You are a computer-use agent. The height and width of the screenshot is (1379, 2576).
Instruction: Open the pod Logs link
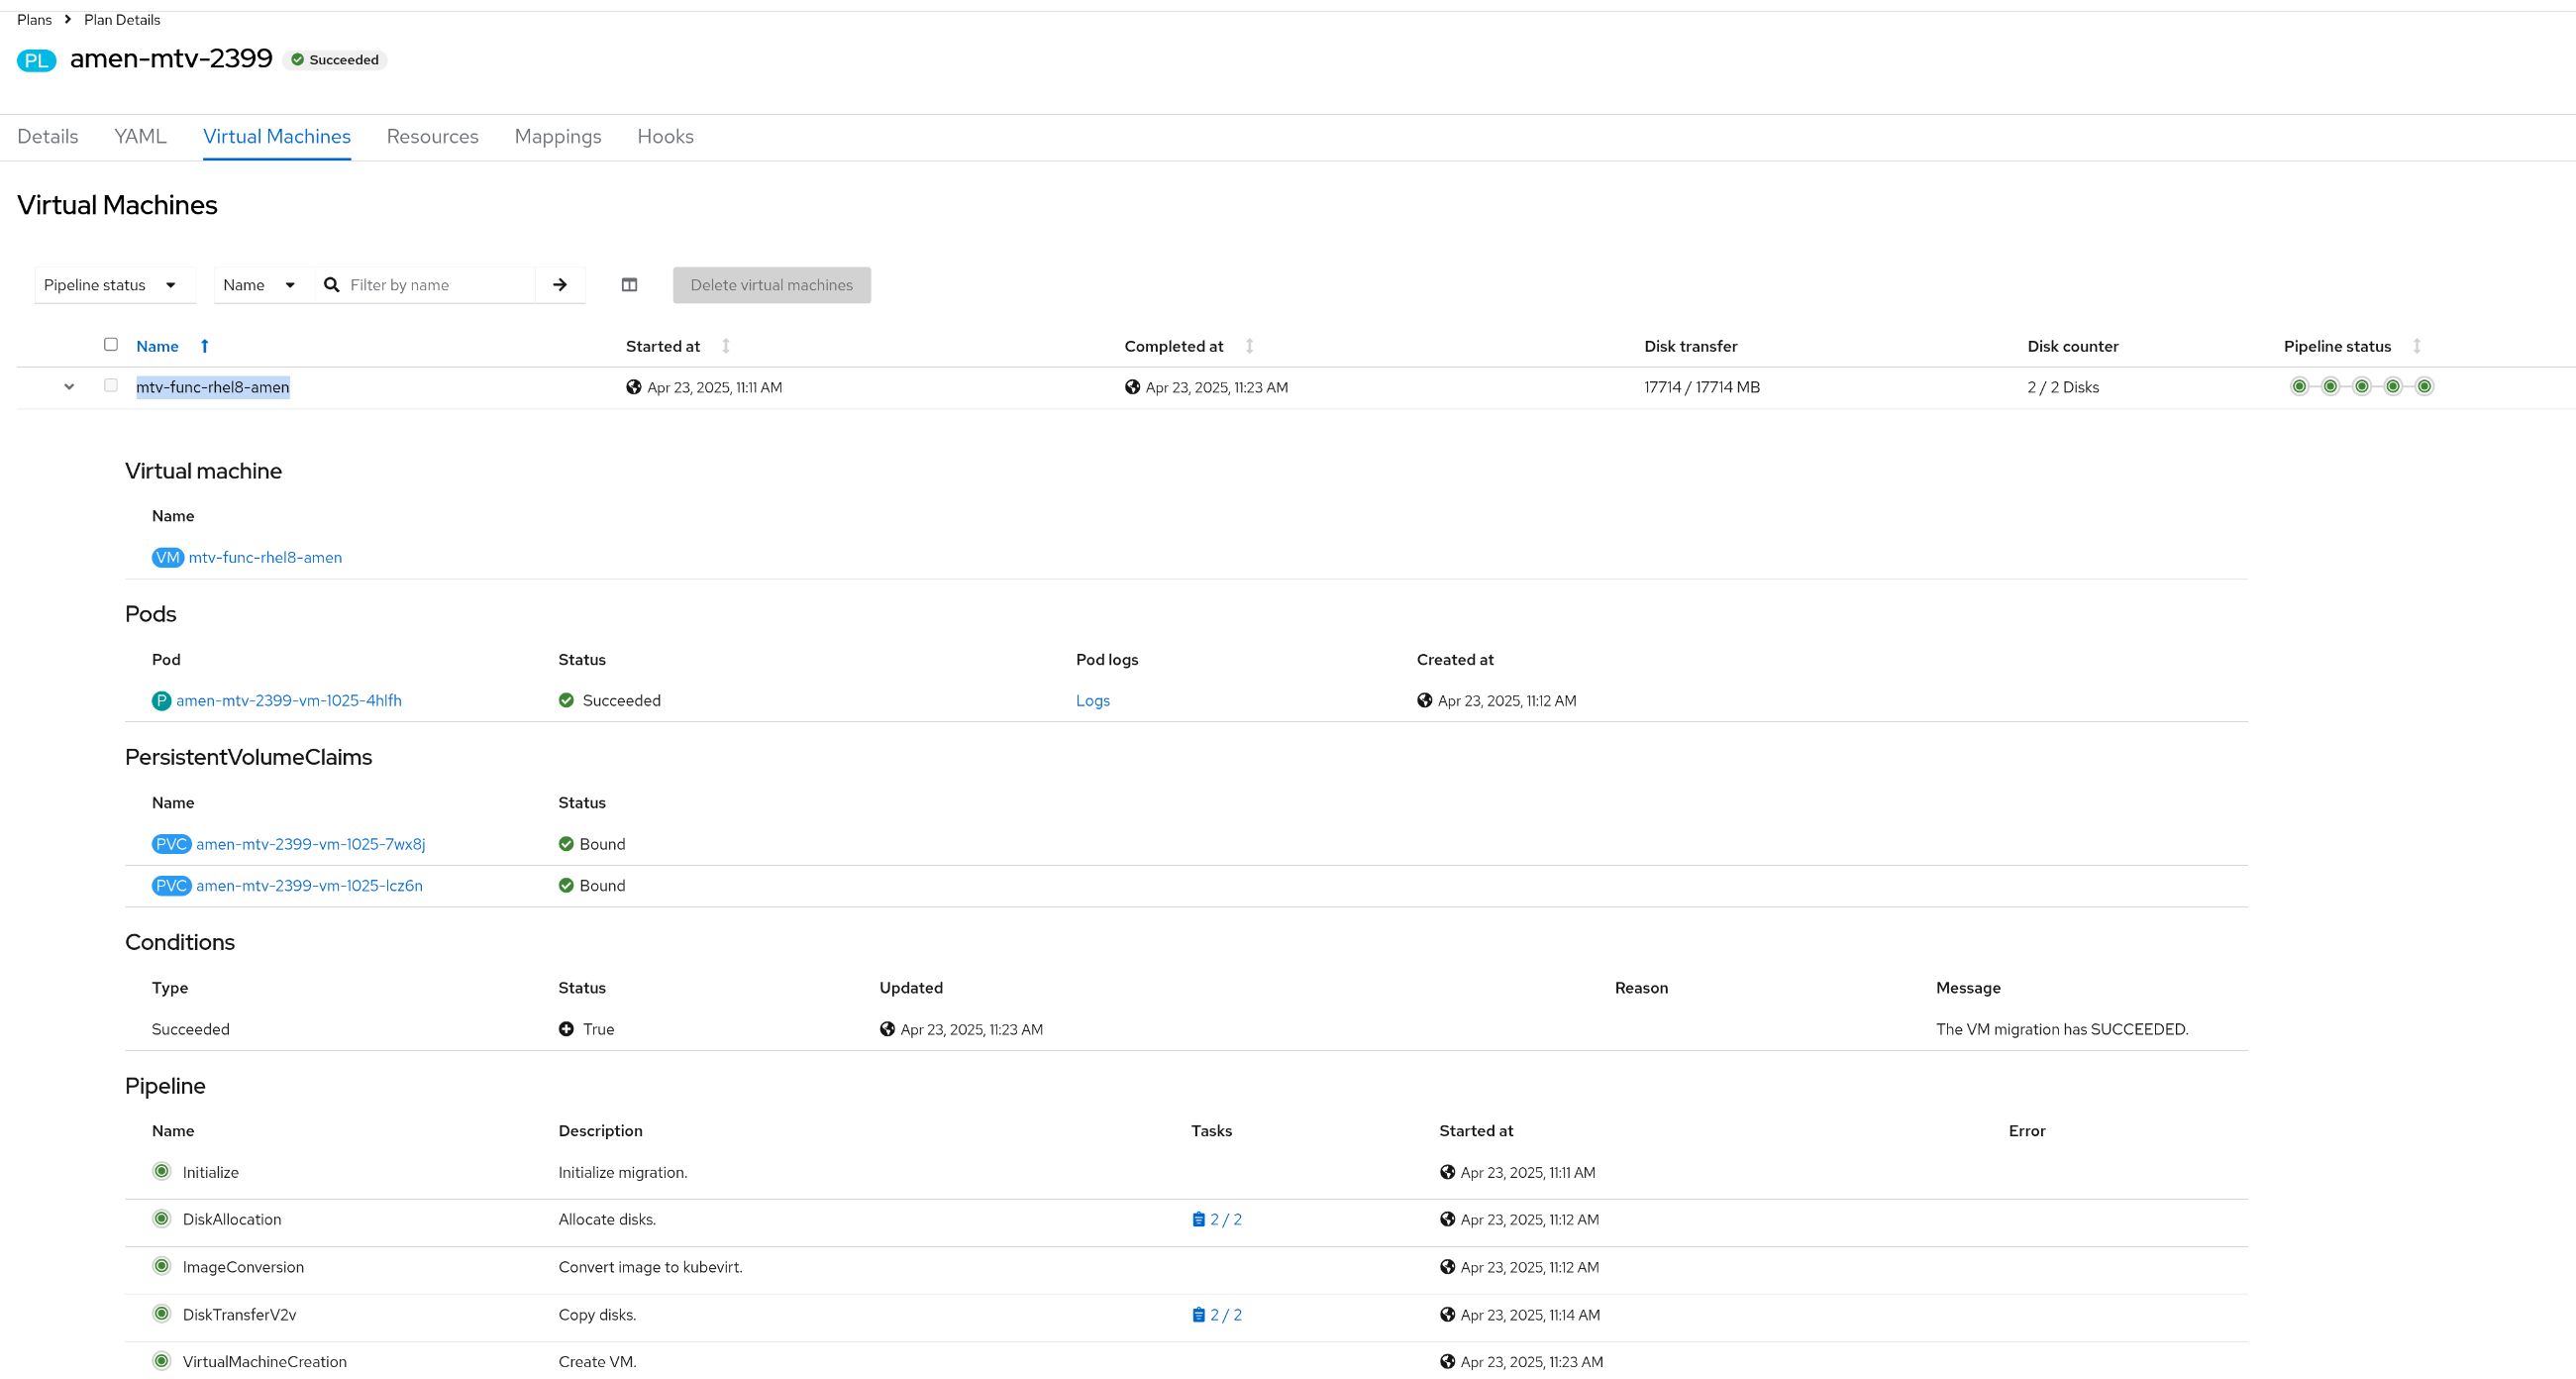[x=1092, y=701]
